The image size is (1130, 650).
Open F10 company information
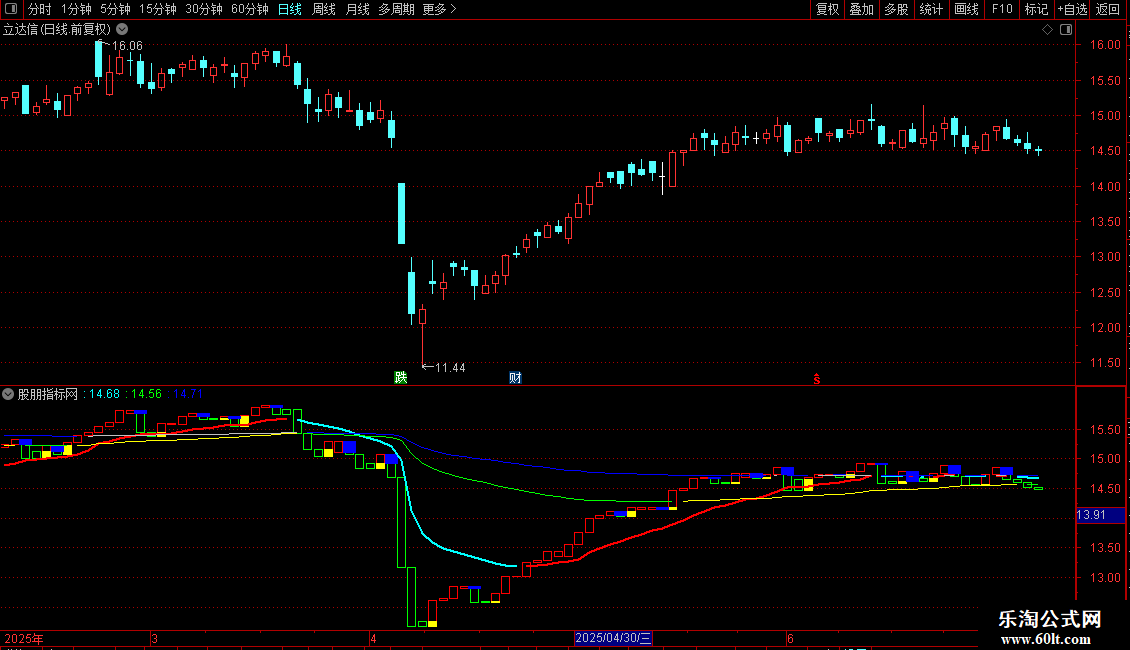[1002, 9]
